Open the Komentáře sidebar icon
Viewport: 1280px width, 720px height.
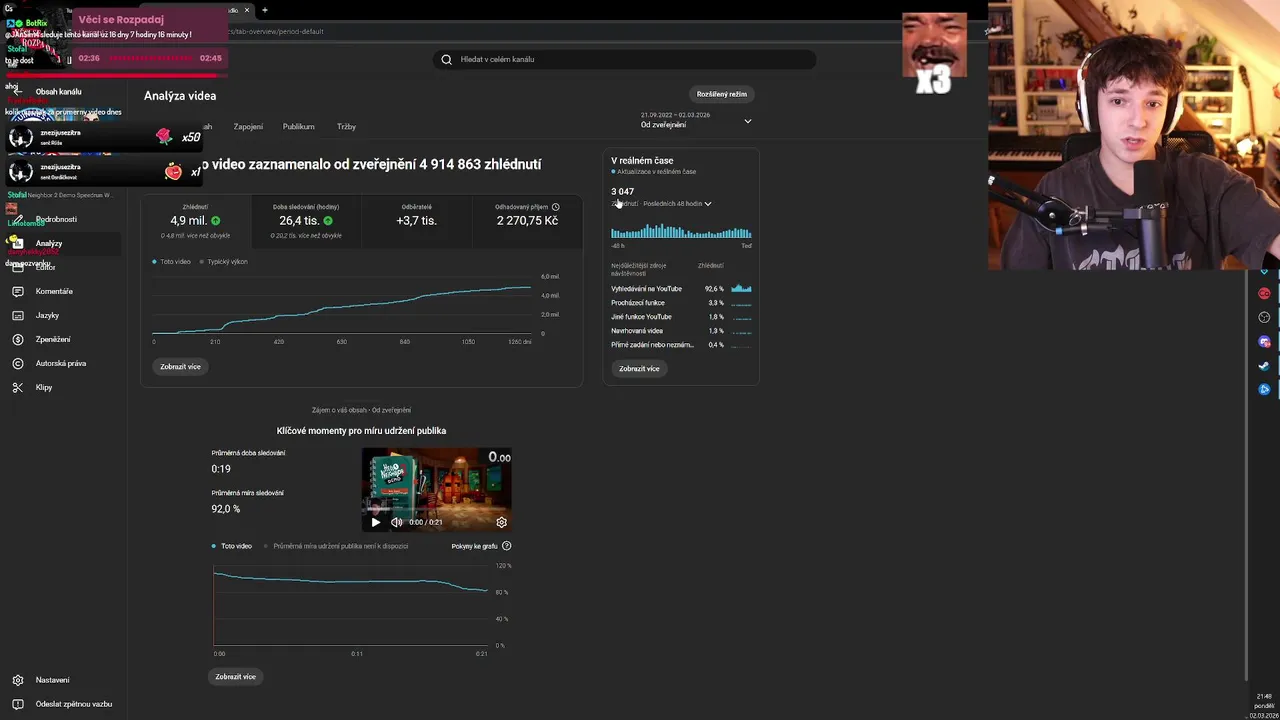(x=17, y=291)
